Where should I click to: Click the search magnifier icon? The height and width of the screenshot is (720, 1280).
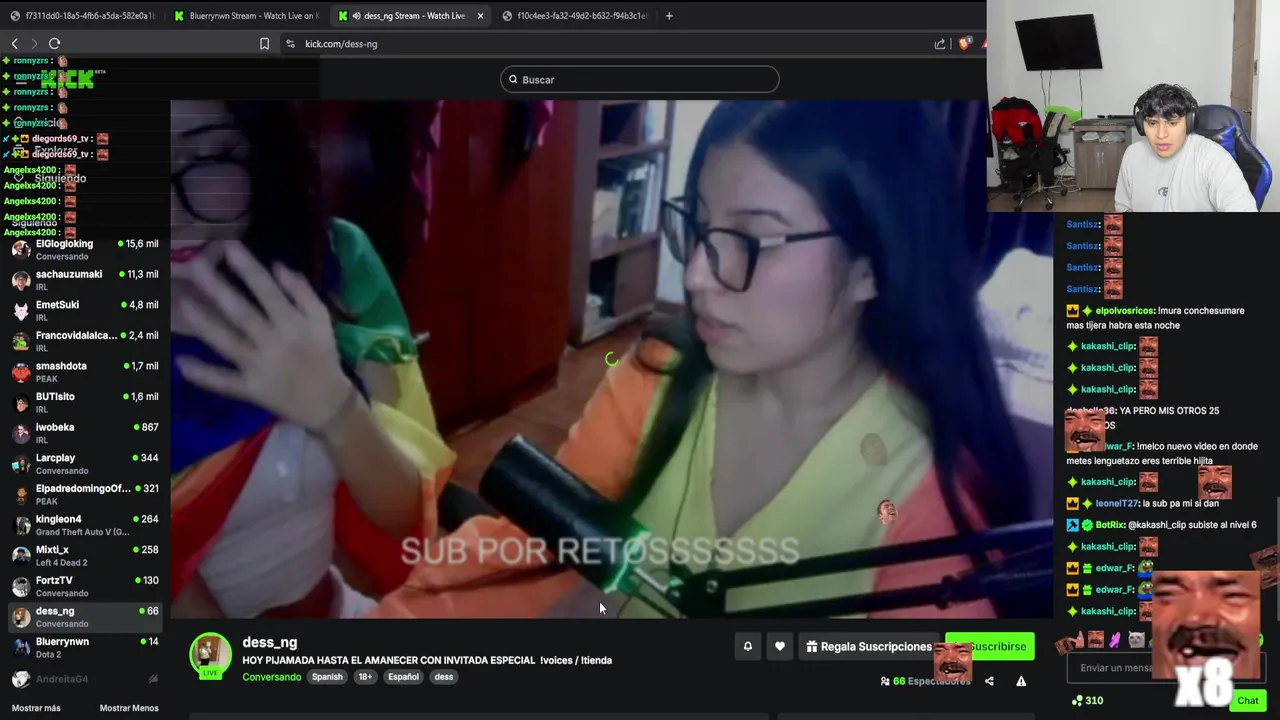click(x=513, y=80)
